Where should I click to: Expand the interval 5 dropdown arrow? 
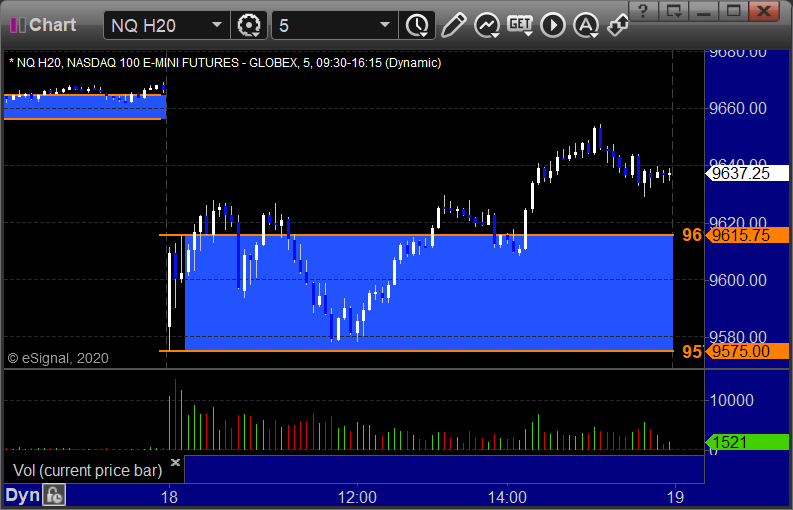[x=384, y=25]
